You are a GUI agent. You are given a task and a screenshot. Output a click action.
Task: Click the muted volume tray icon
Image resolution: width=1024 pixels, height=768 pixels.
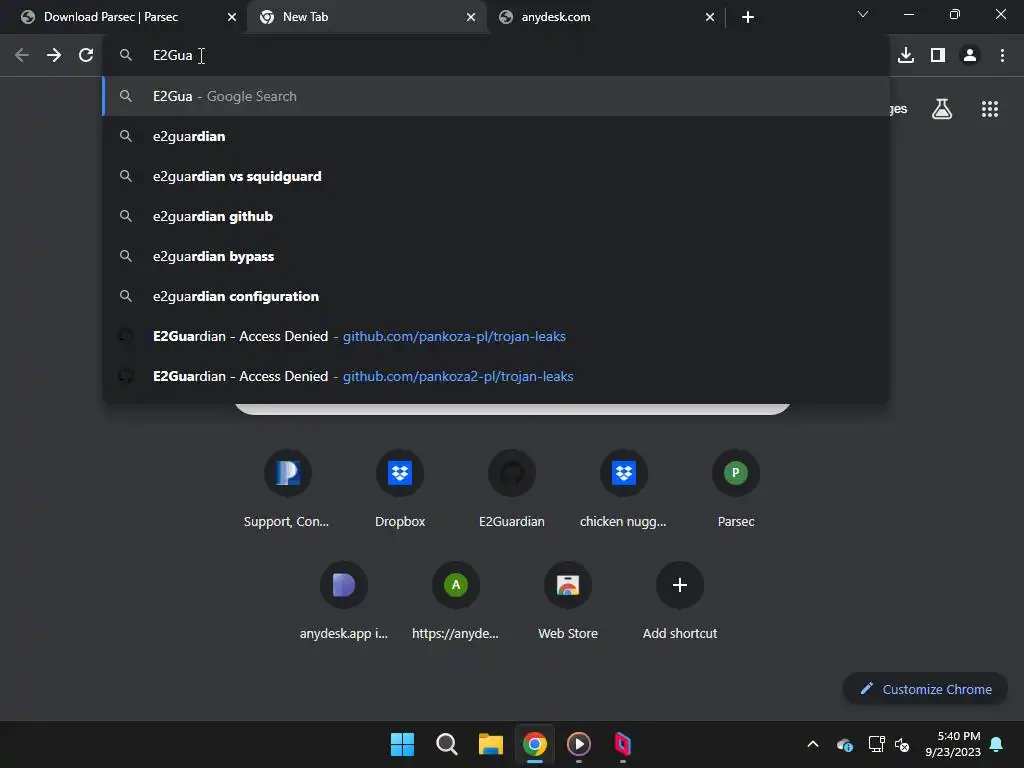[902, 744]
